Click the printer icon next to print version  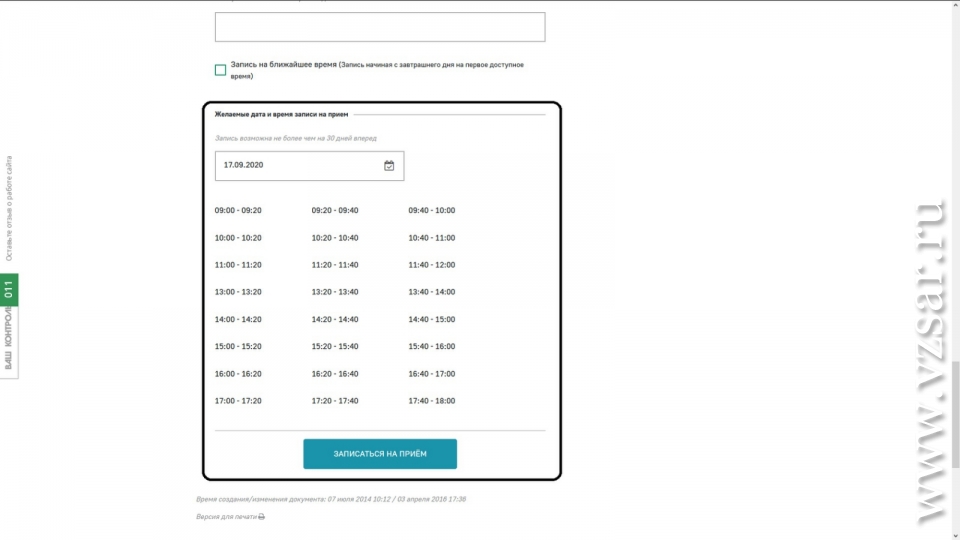pos(261,517)
